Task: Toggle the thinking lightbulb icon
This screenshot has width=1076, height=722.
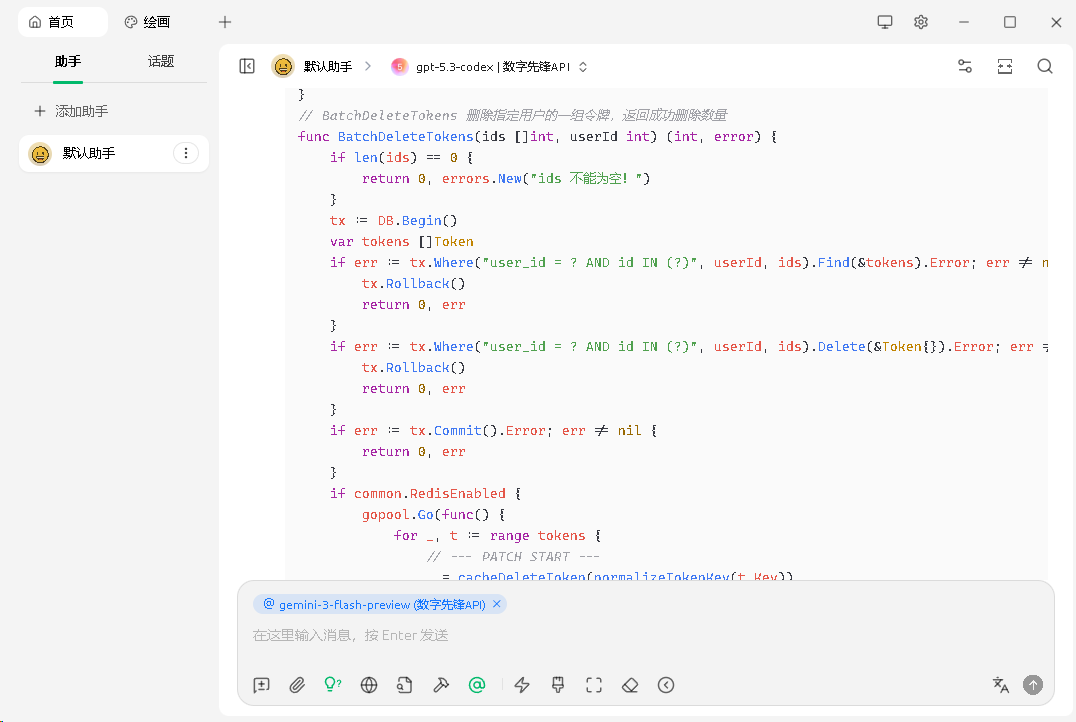Action: (x=333, y=685)
